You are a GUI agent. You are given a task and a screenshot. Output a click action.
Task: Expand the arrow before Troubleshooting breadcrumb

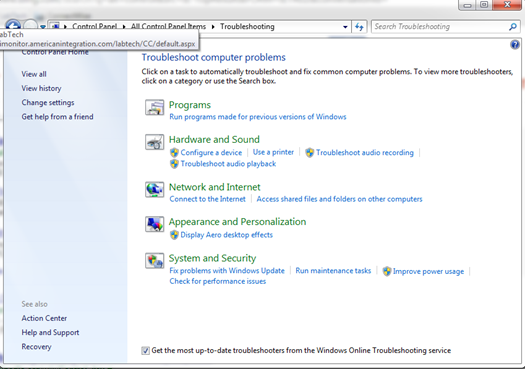click(213, 26)
